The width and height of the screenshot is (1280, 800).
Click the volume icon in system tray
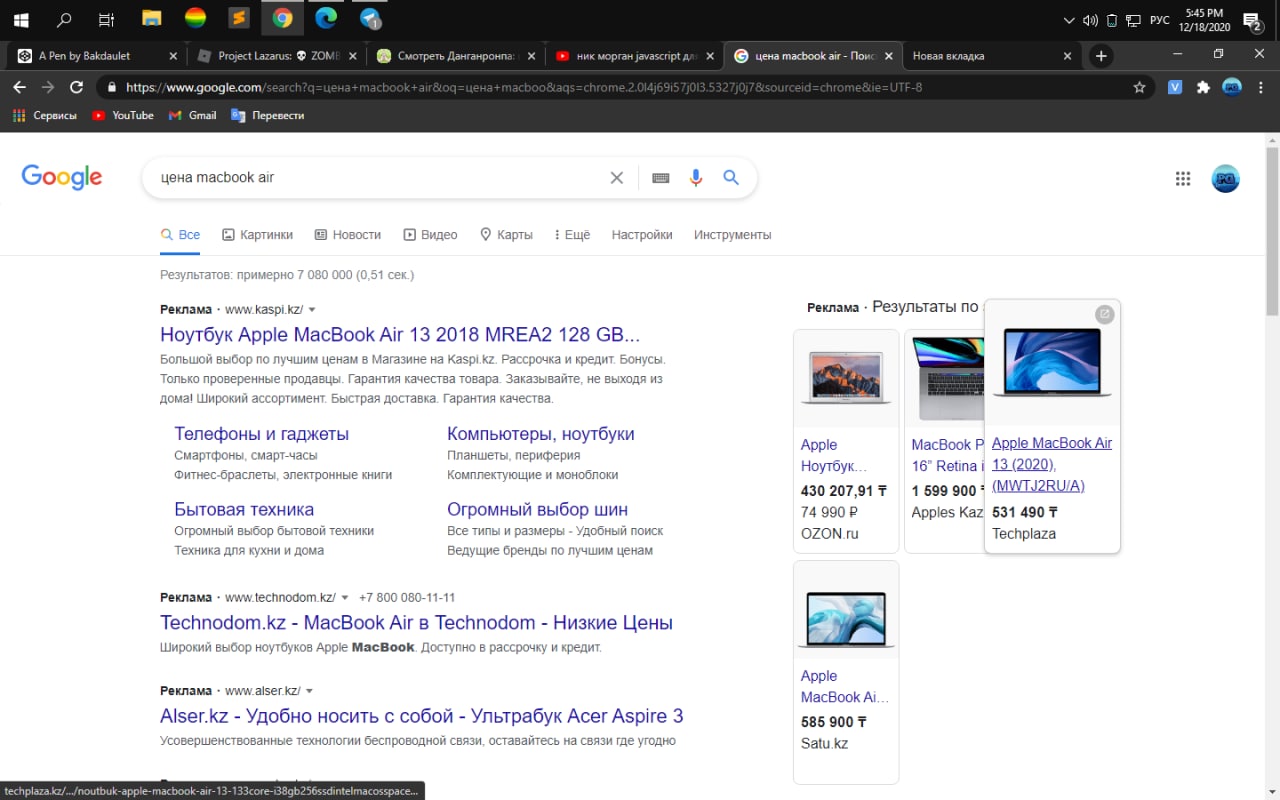tap(1091, 20)
